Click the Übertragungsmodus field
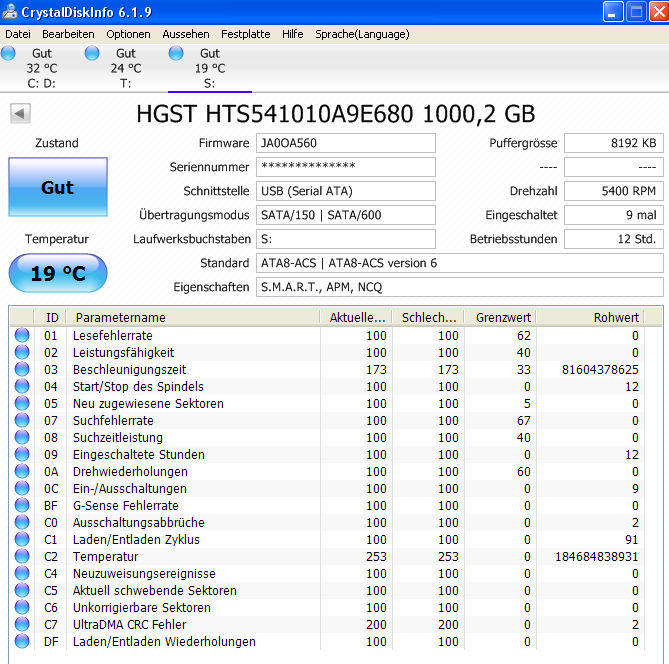This screenshot has height=664, width=669. (346, 215)
